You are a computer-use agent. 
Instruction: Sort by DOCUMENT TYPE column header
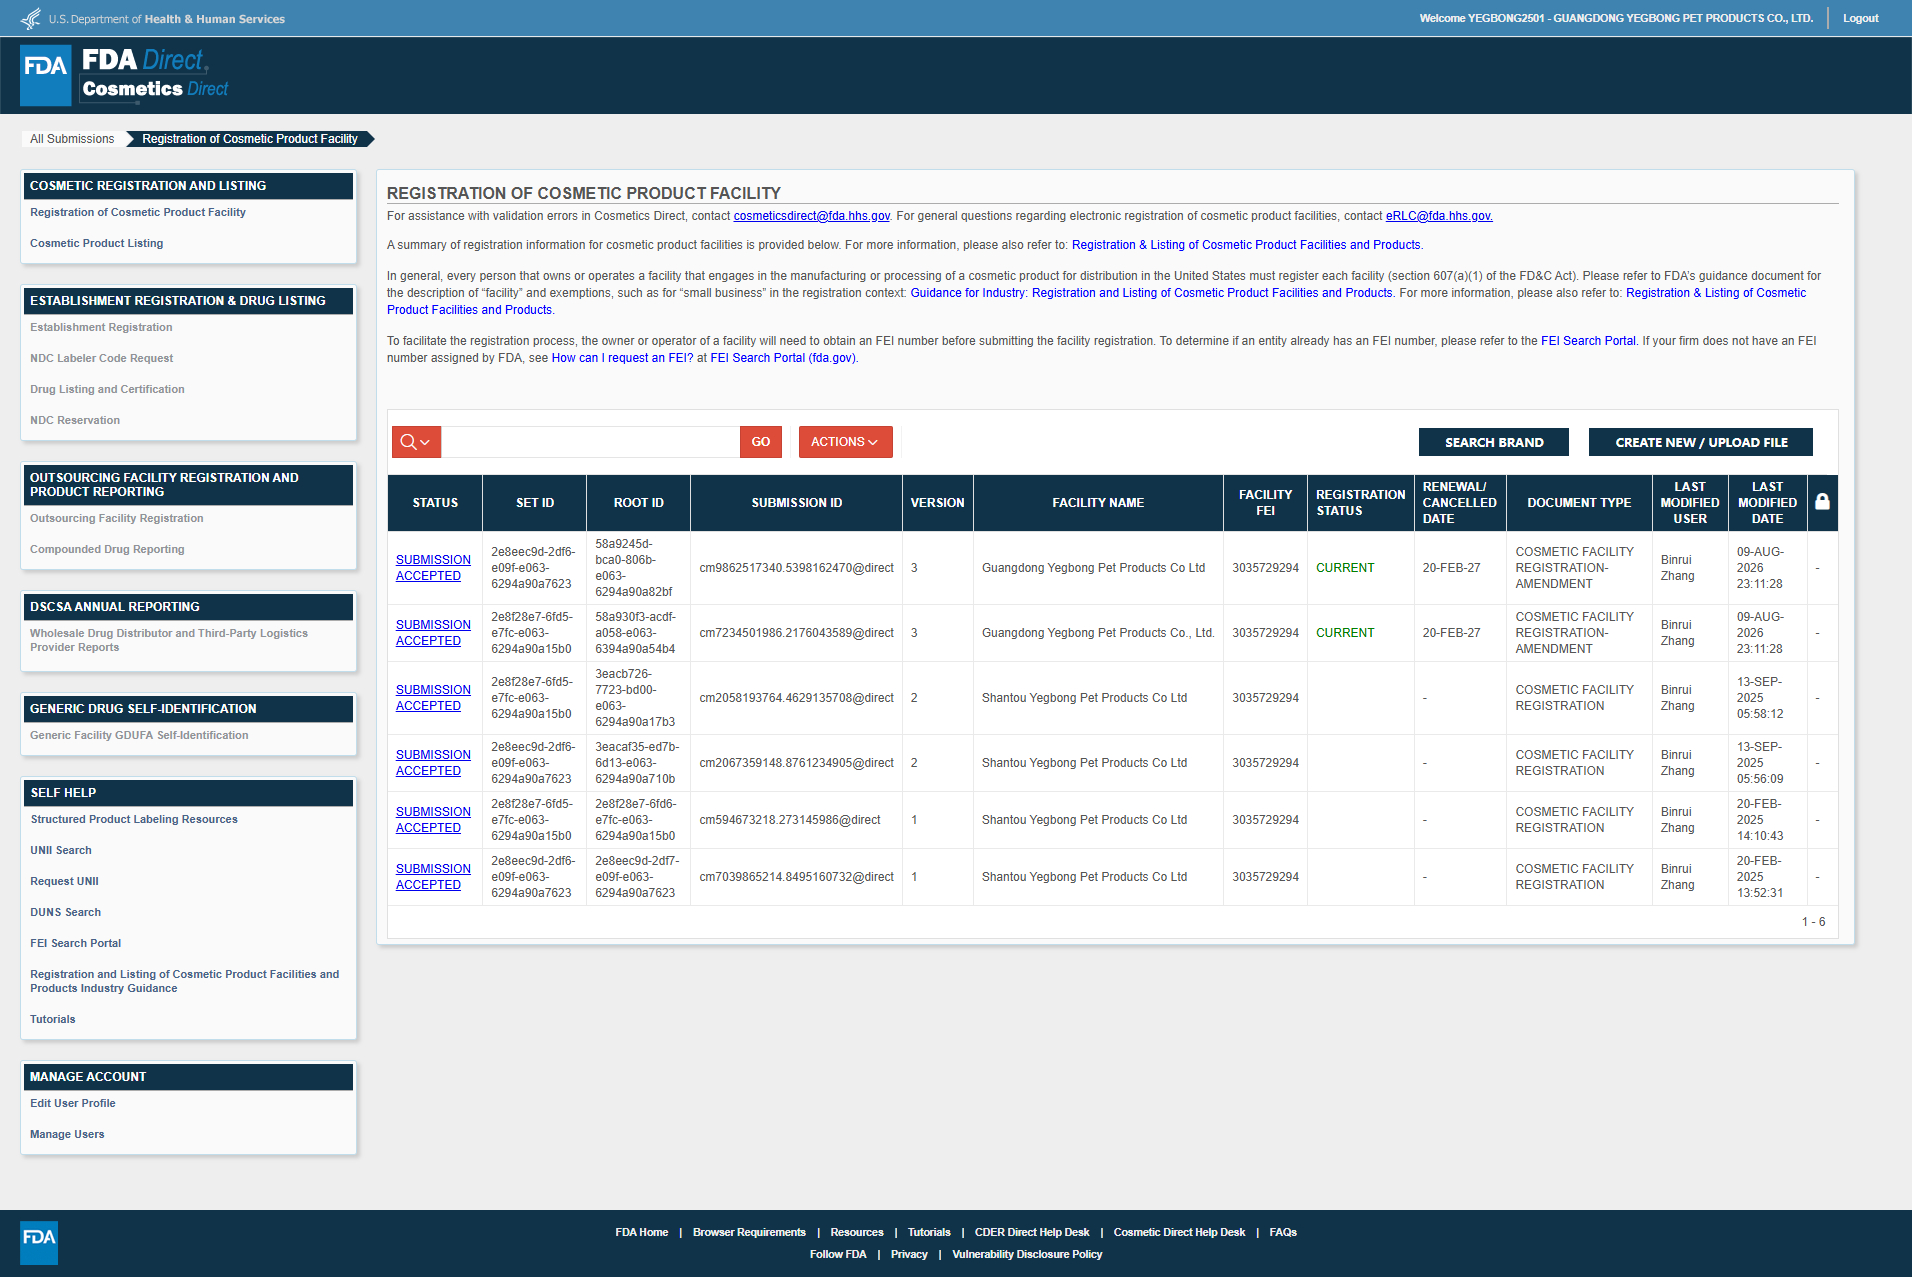[x=1579, y=503]
